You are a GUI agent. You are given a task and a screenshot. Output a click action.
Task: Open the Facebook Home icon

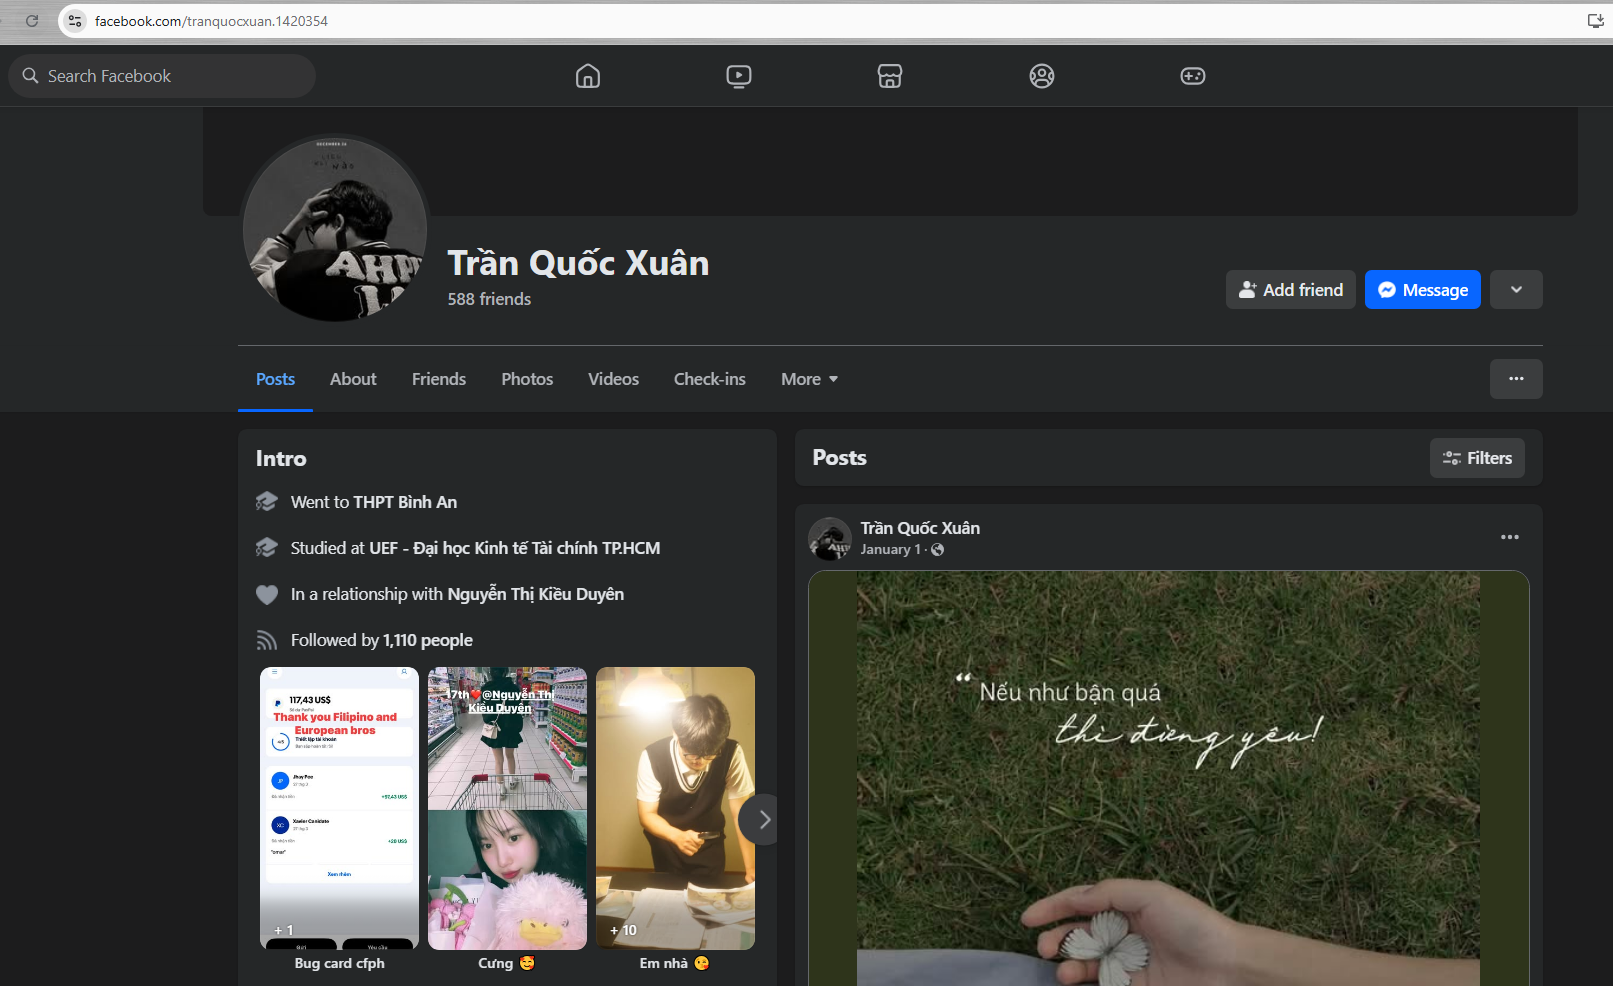click(588, 76)
